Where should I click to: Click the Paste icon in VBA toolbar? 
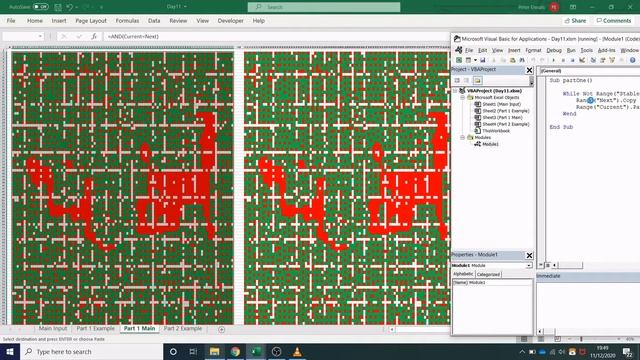512,60
